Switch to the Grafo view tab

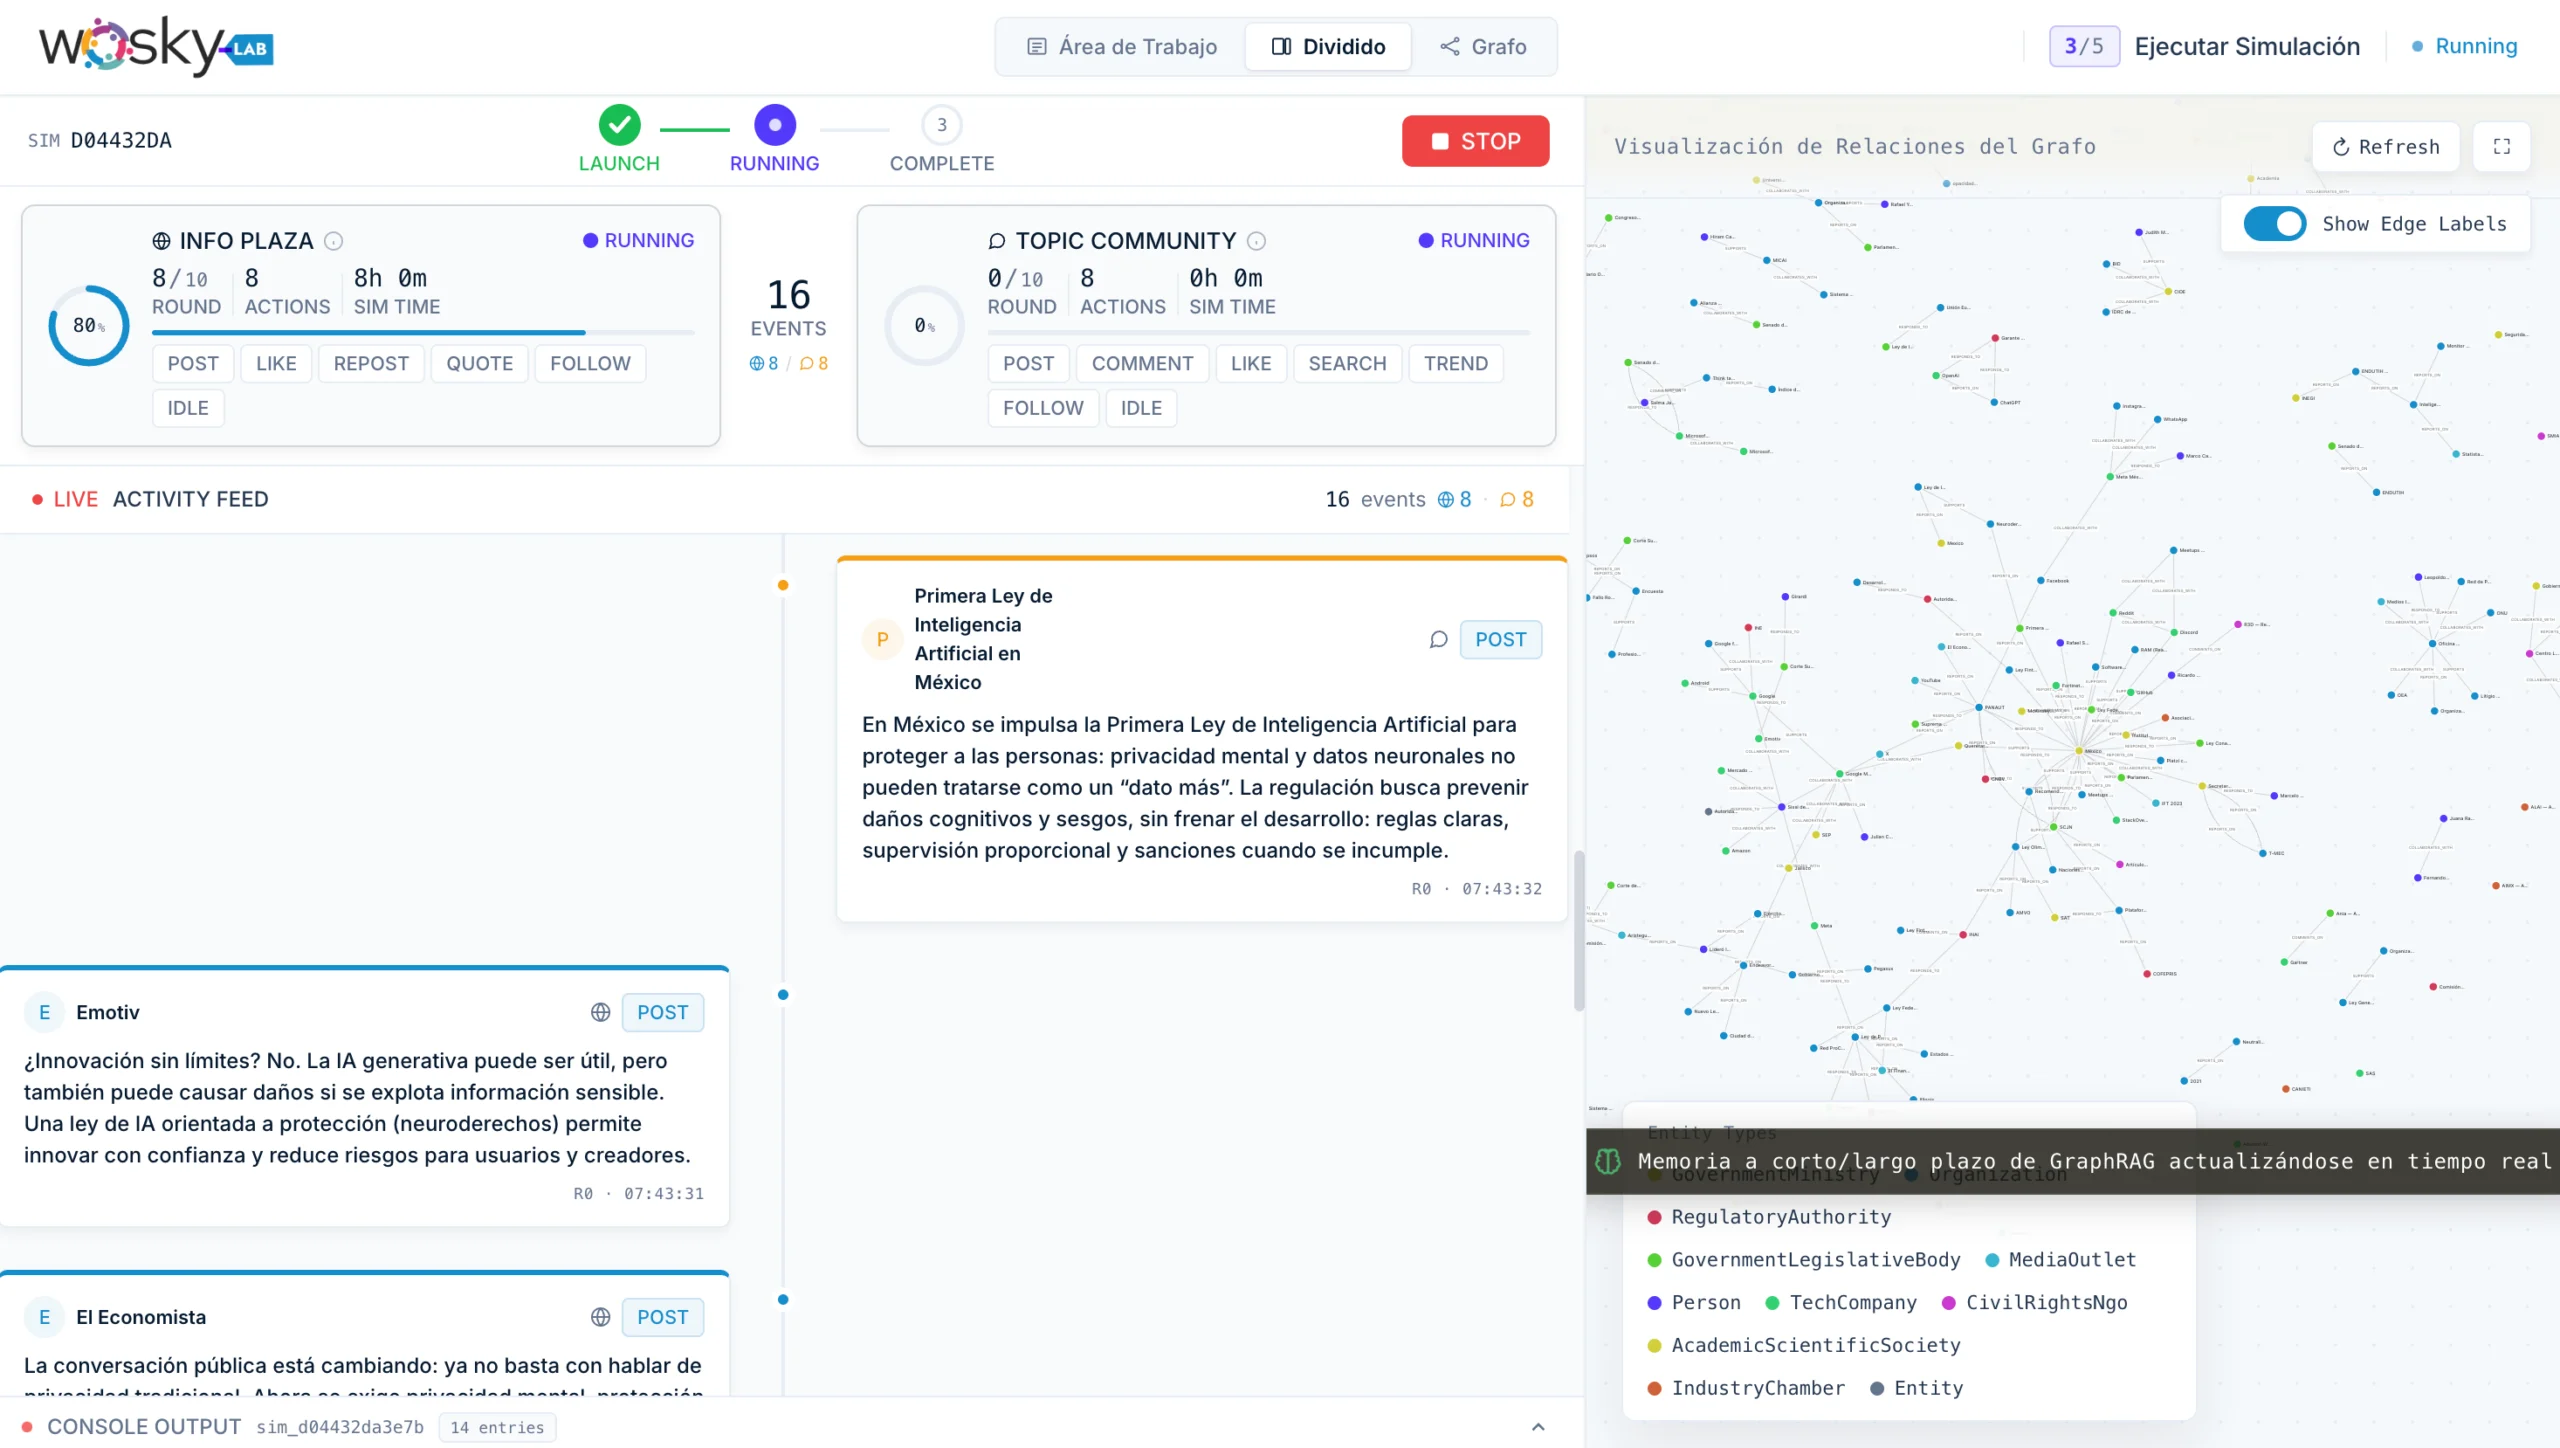[x=1483, y=47]
